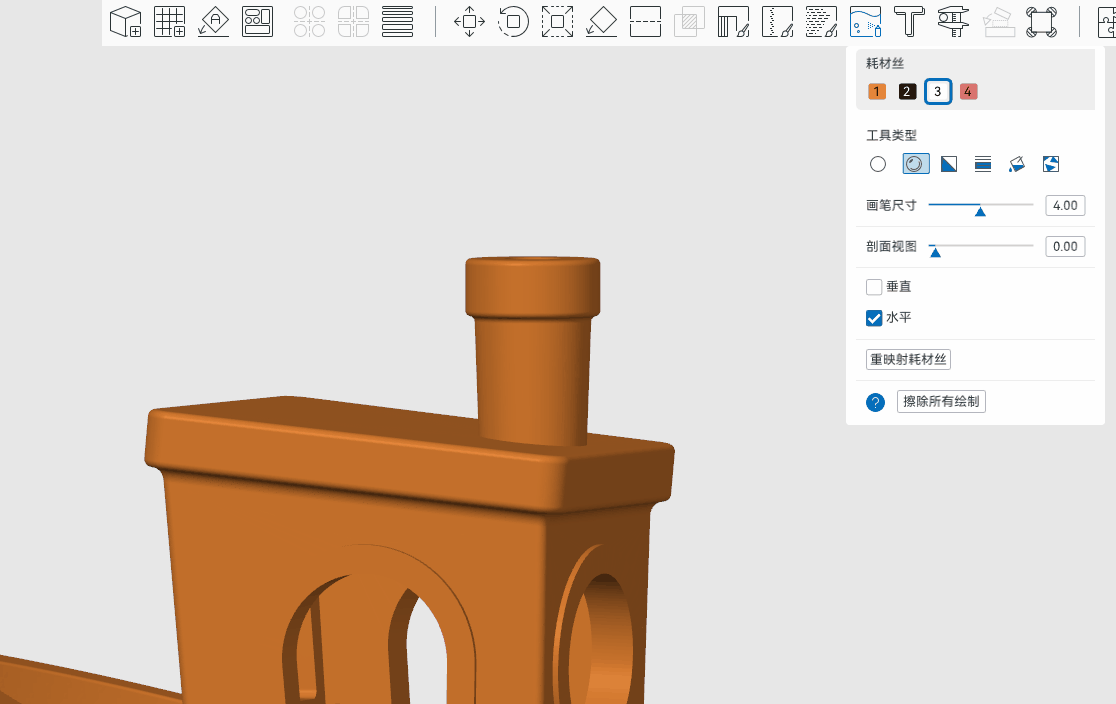Uncheck the 水平 horizontal checkbox
The image size is (1116, 704).
[874, 318]
